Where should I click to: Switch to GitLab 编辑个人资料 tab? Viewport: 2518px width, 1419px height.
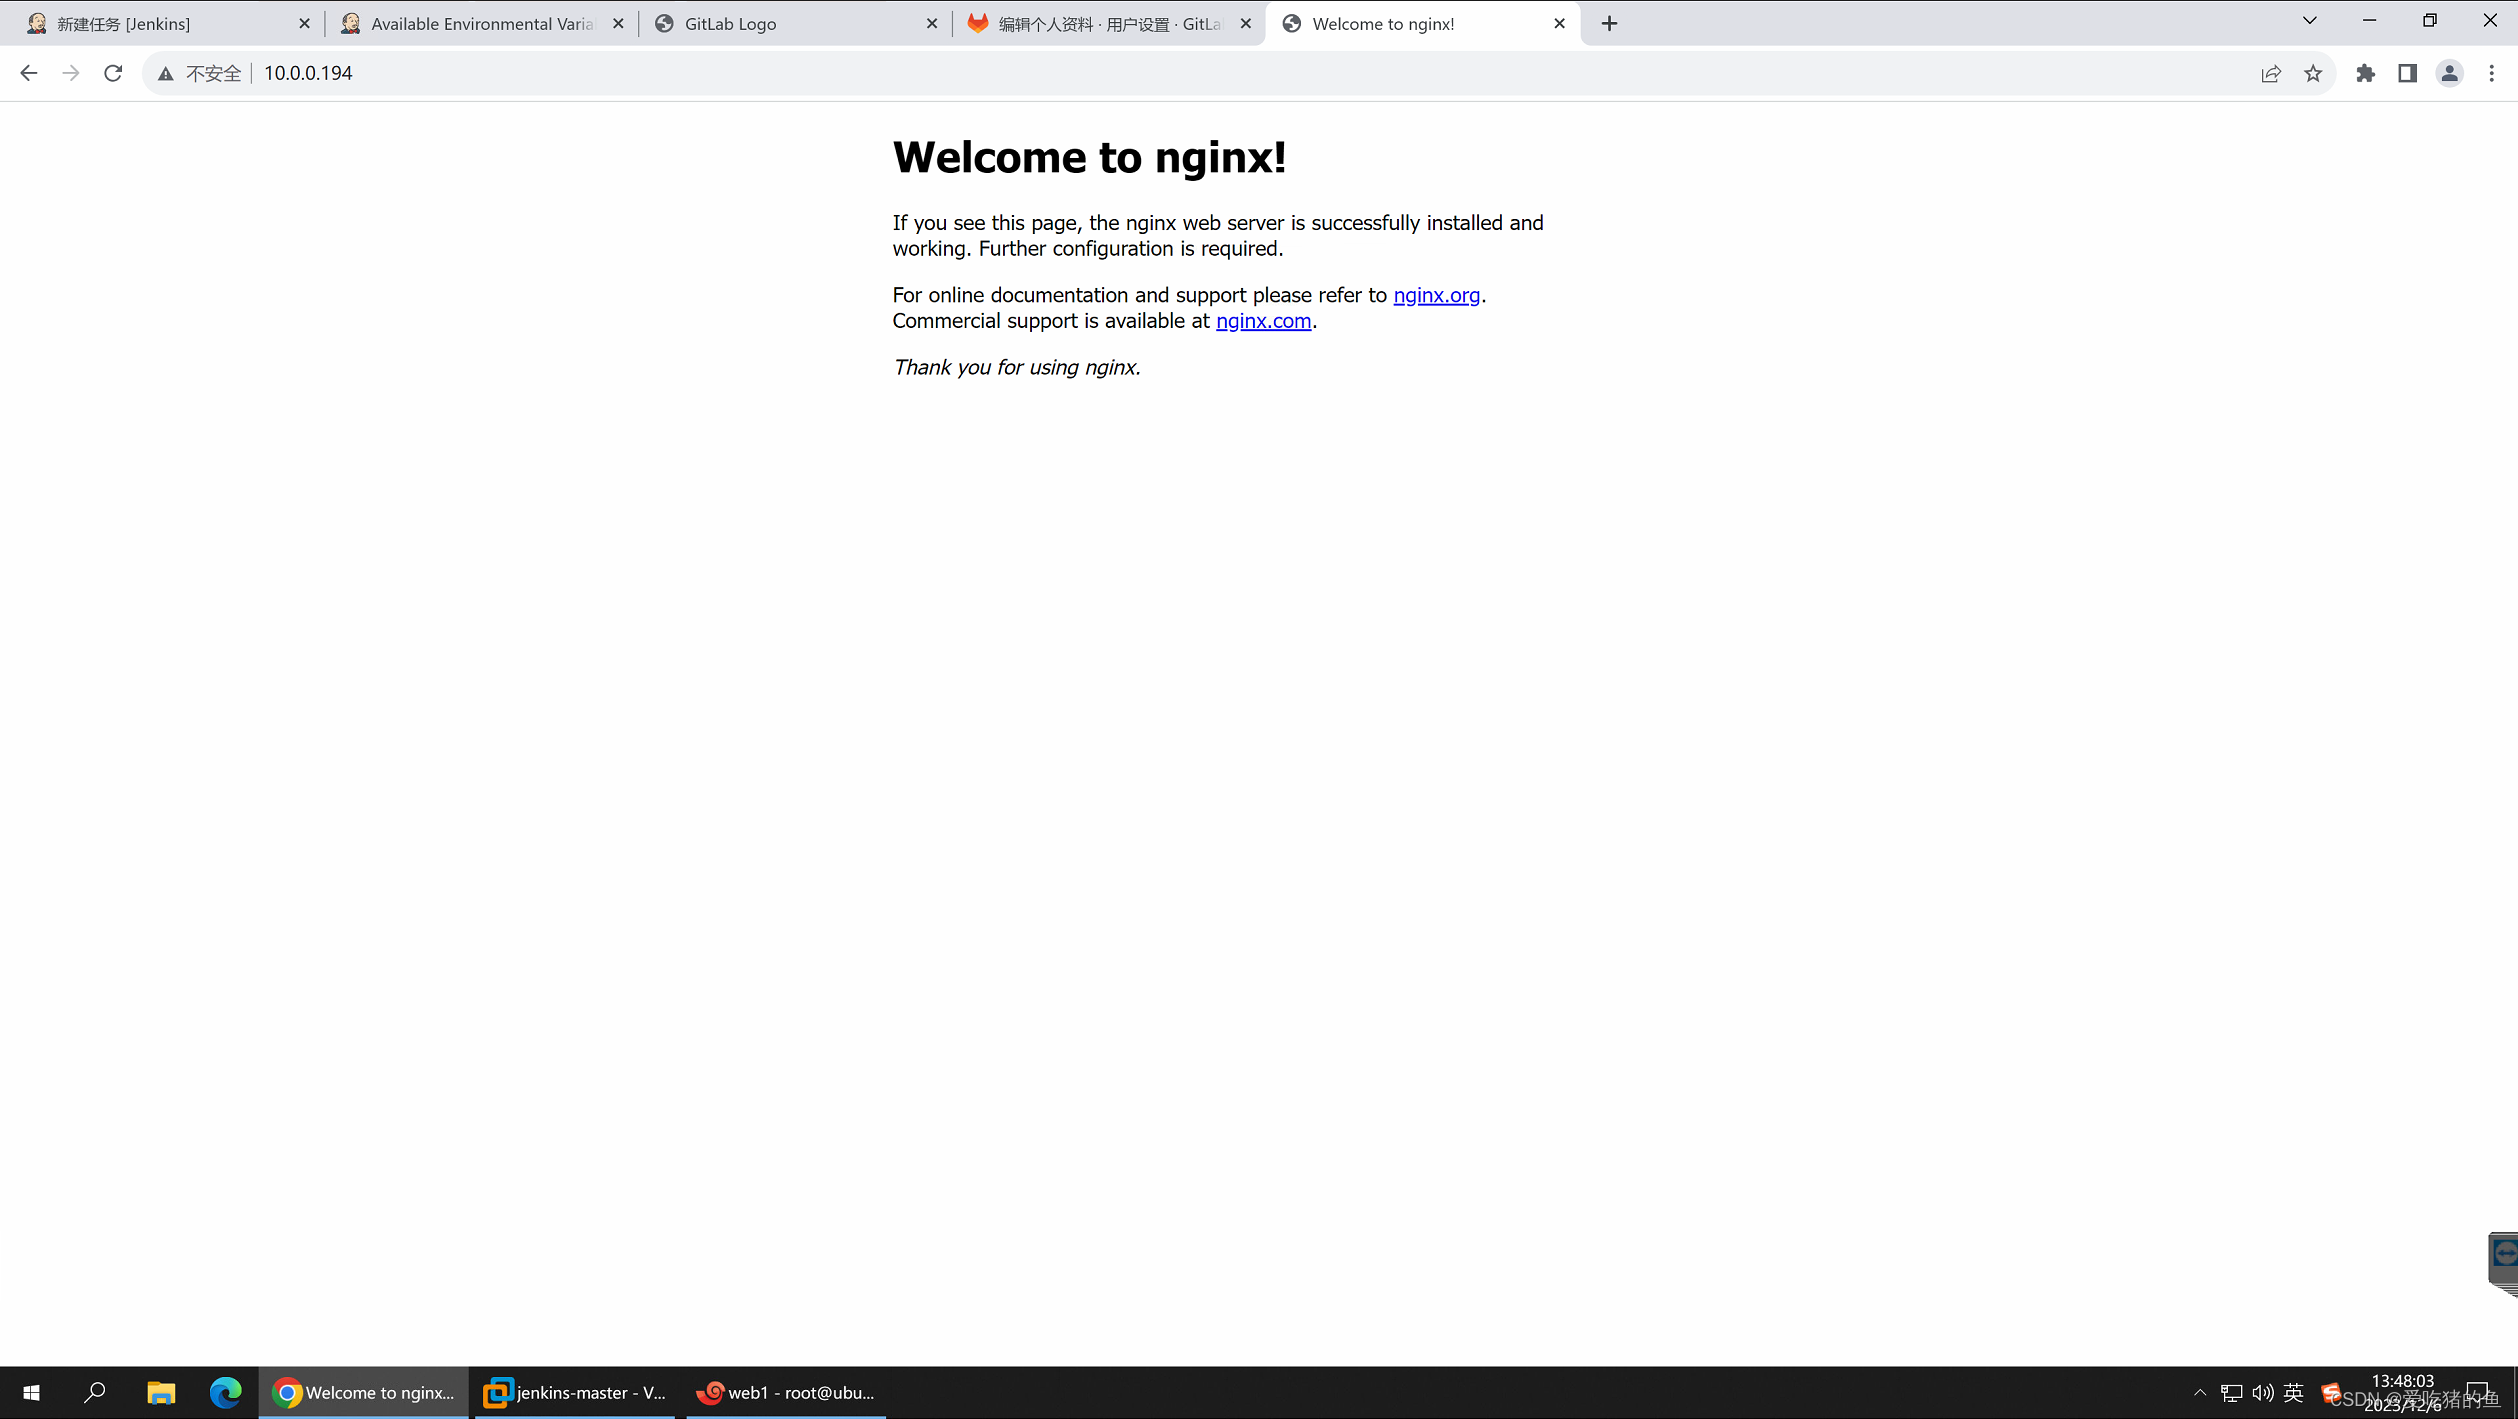[x=1108, y=23]
